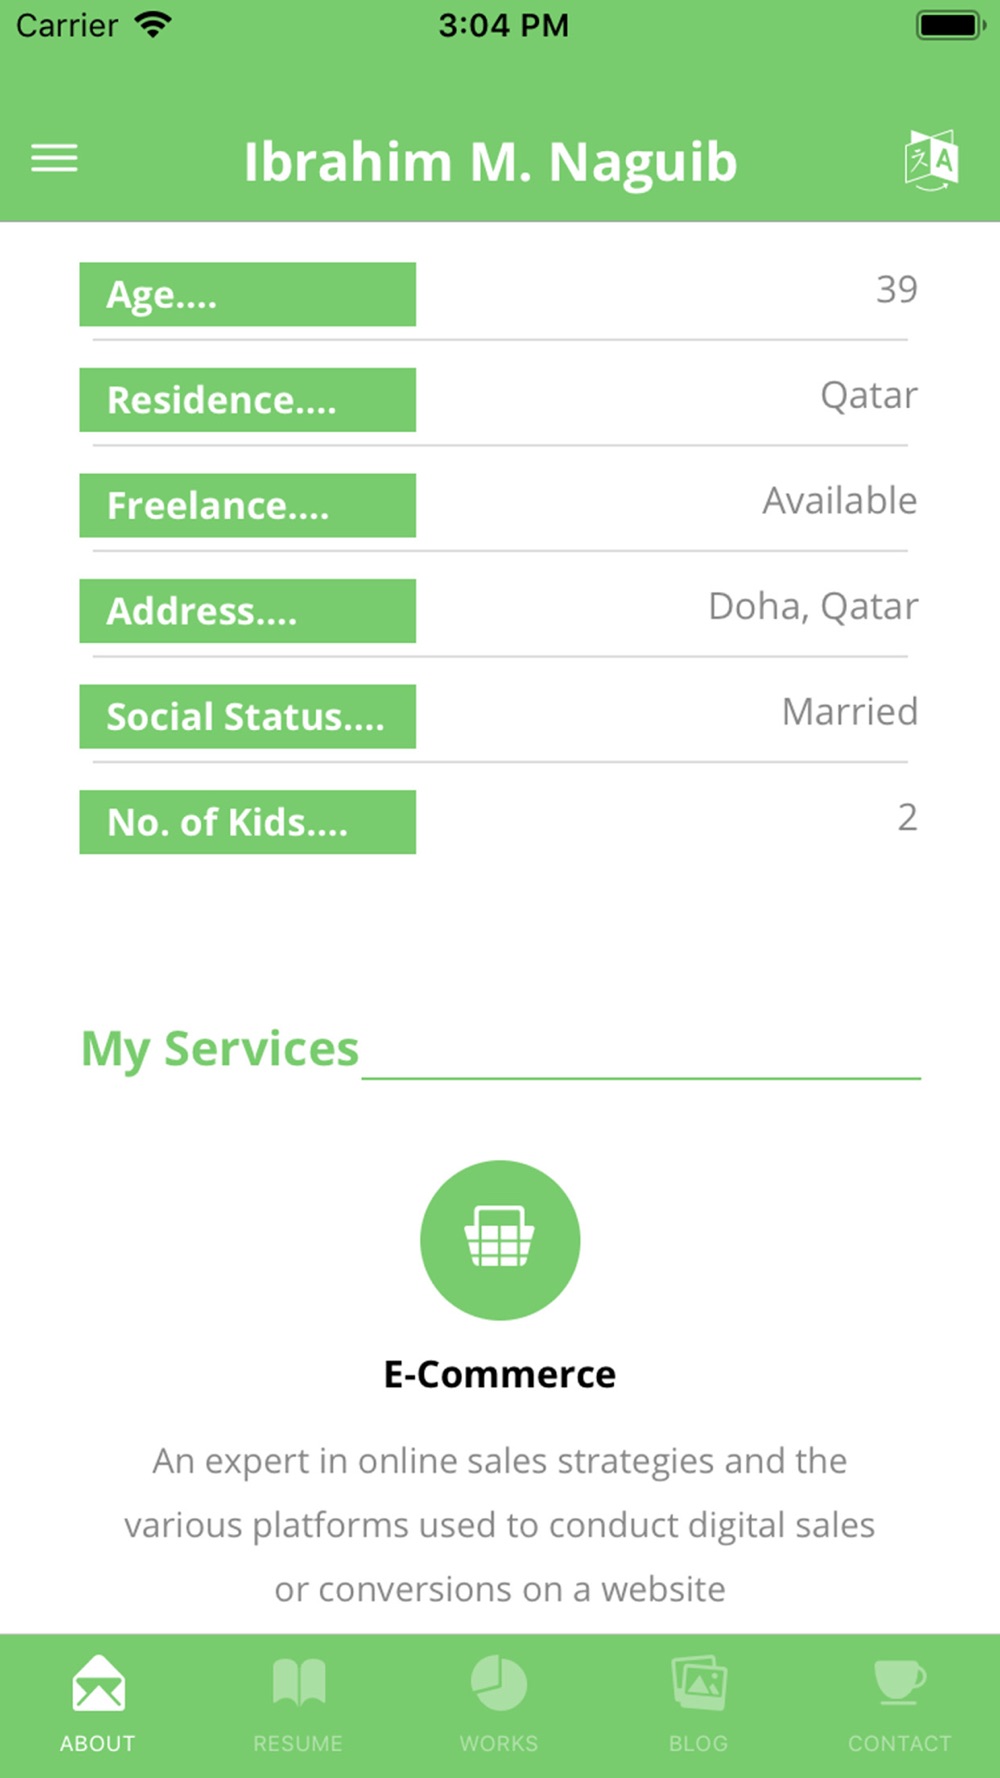Tap the Blog pictures icon
The width and height of the screenshot is (1000, 1778).
pos(699,1682)
